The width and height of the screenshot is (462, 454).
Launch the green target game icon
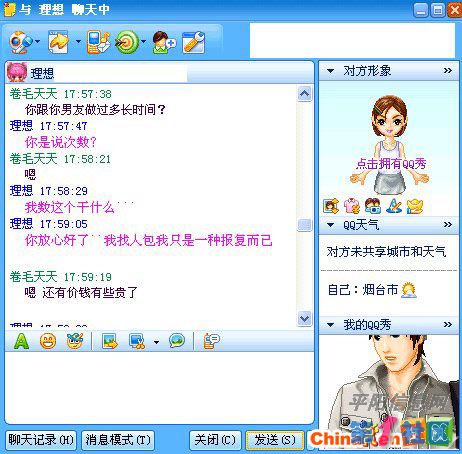126,42
